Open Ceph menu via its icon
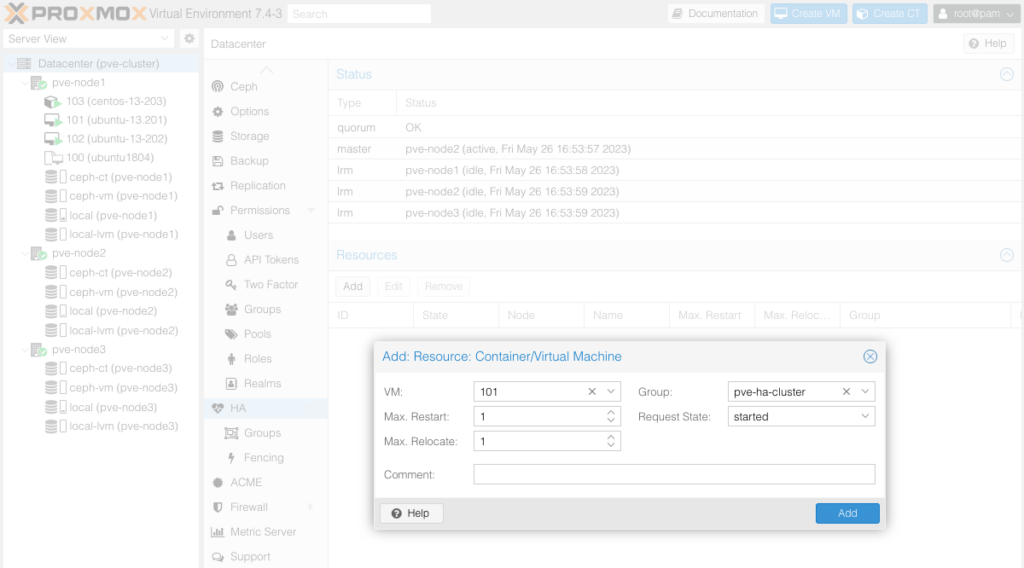This screenshot has height=568, width=1024. [217, 86]
